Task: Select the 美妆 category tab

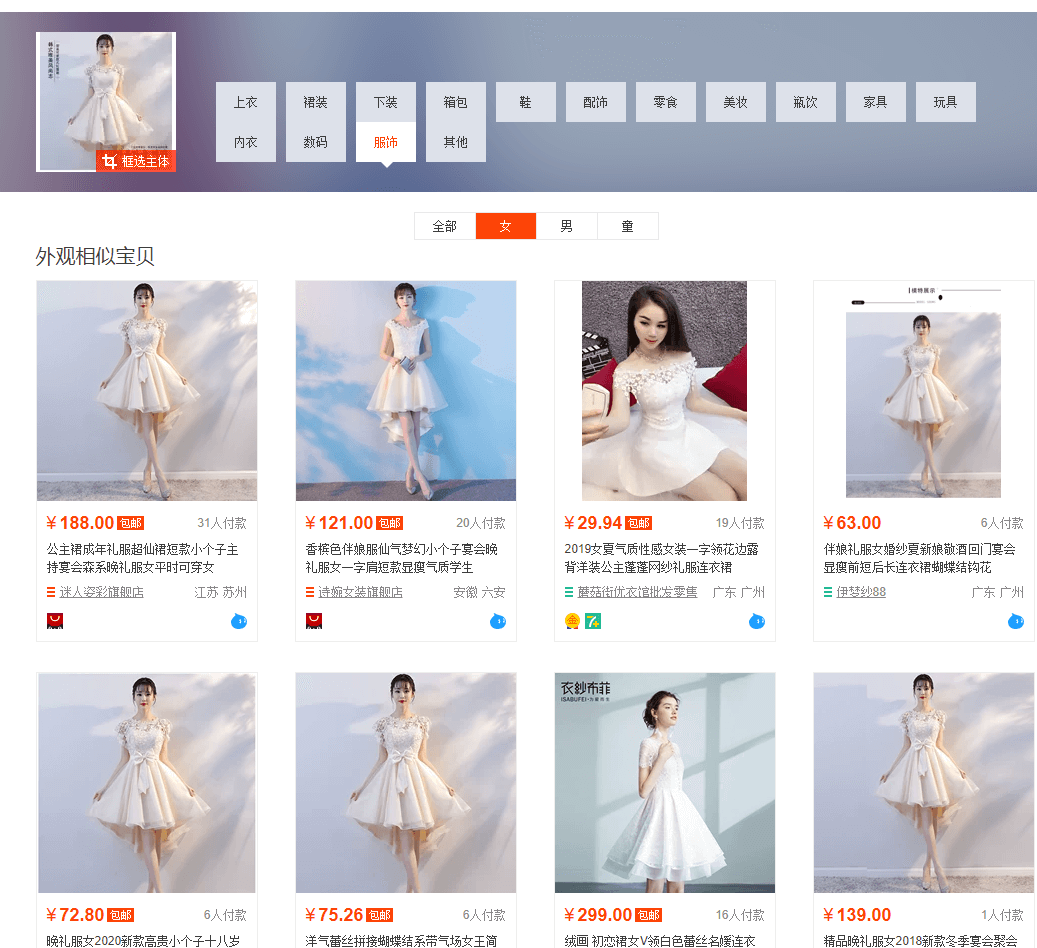Action: pos(735,102)
